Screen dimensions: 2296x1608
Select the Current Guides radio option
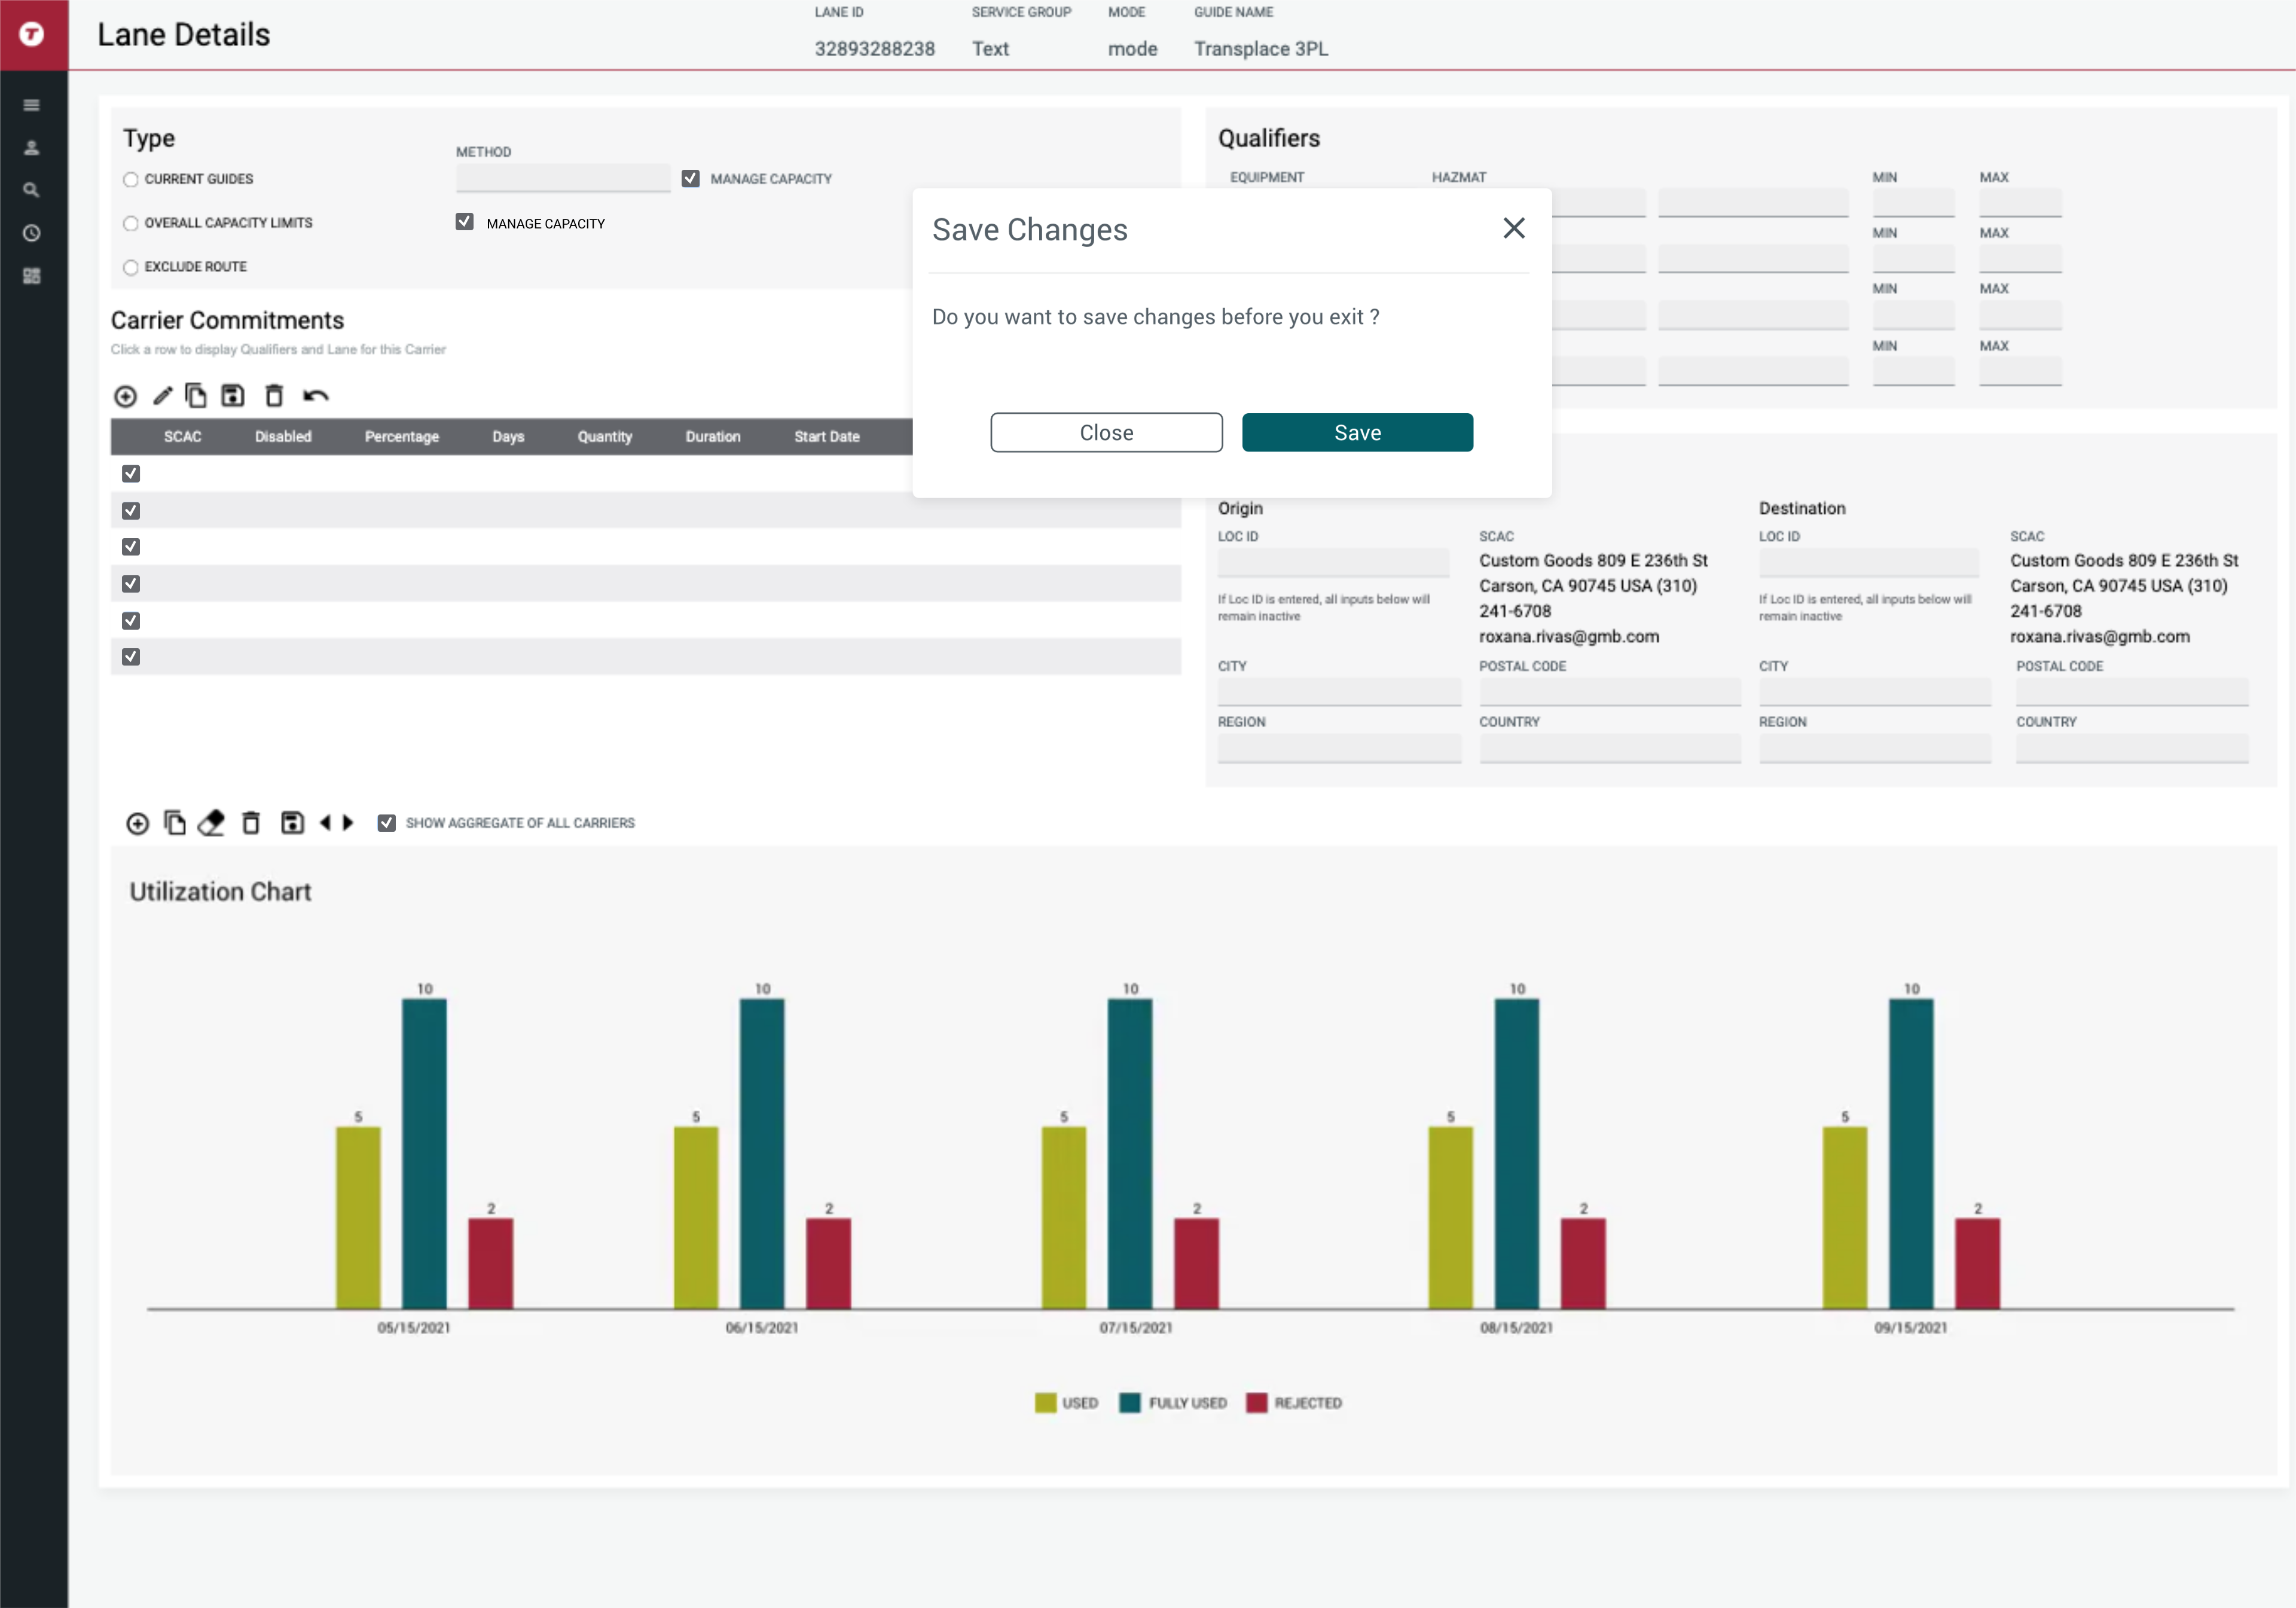130,180
